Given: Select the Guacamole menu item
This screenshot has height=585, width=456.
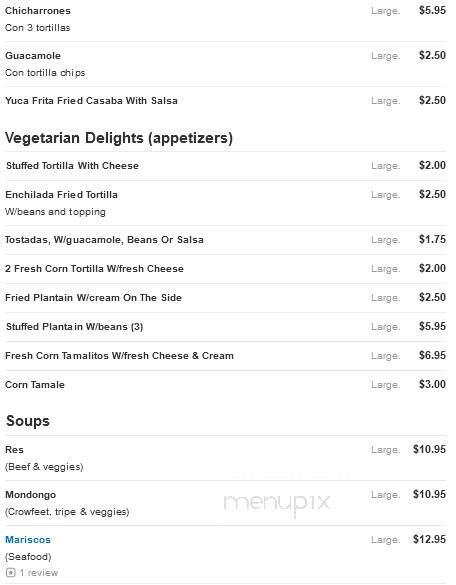Looking at the screenshot, I should (33, 56).
